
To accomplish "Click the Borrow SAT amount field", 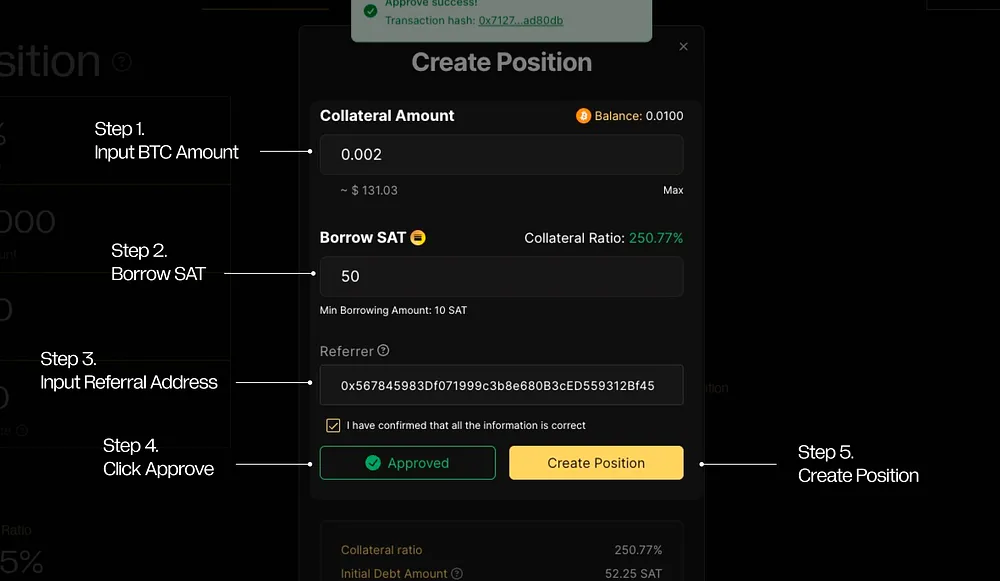I will pyautogui.click(x=501, y=276).
